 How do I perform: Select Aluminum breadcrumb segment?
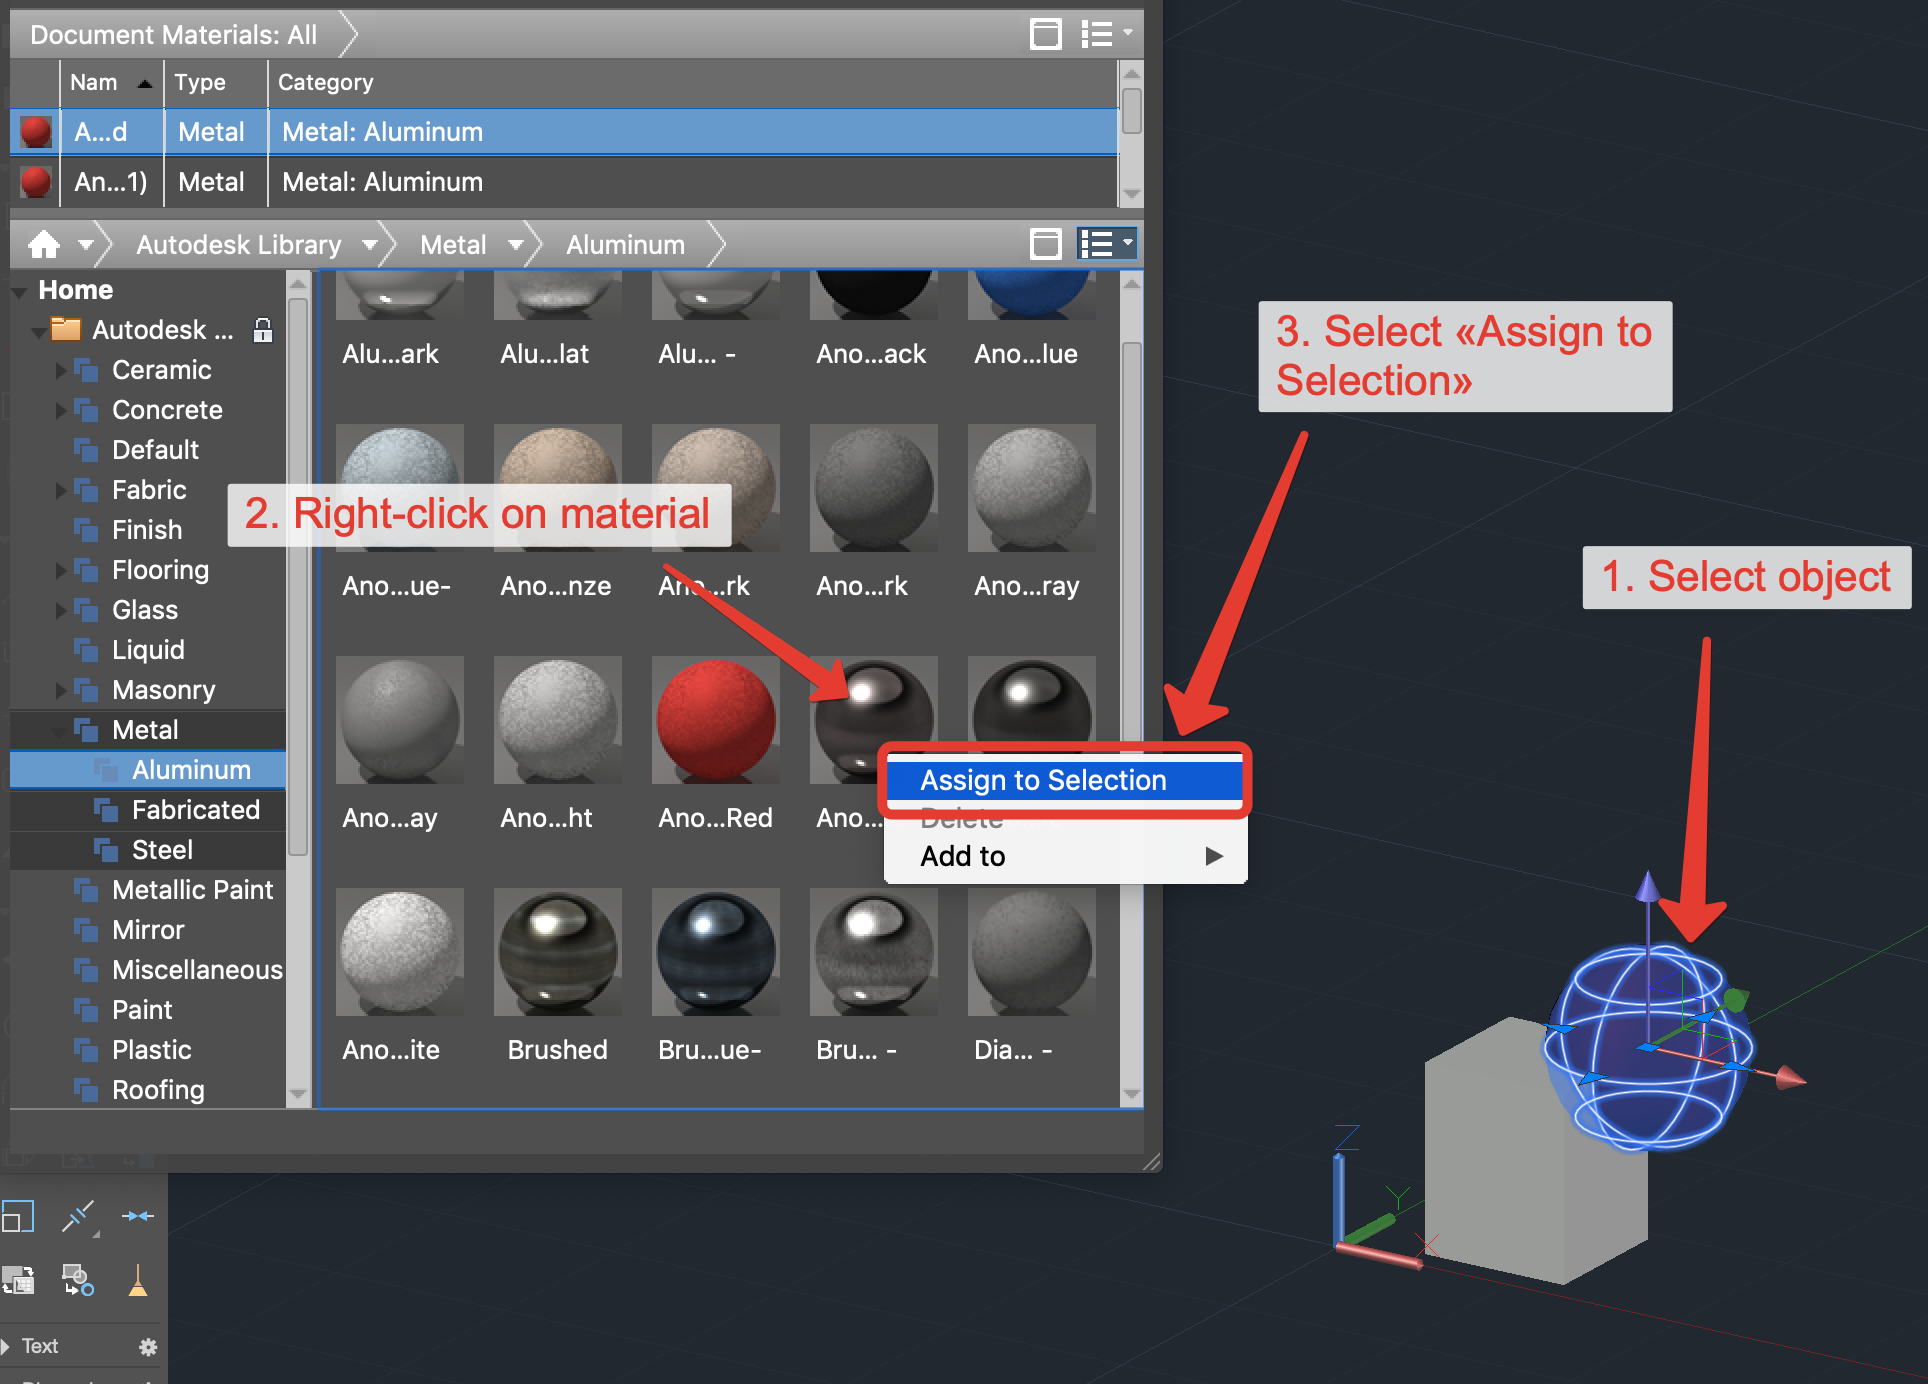click(626, 245)
